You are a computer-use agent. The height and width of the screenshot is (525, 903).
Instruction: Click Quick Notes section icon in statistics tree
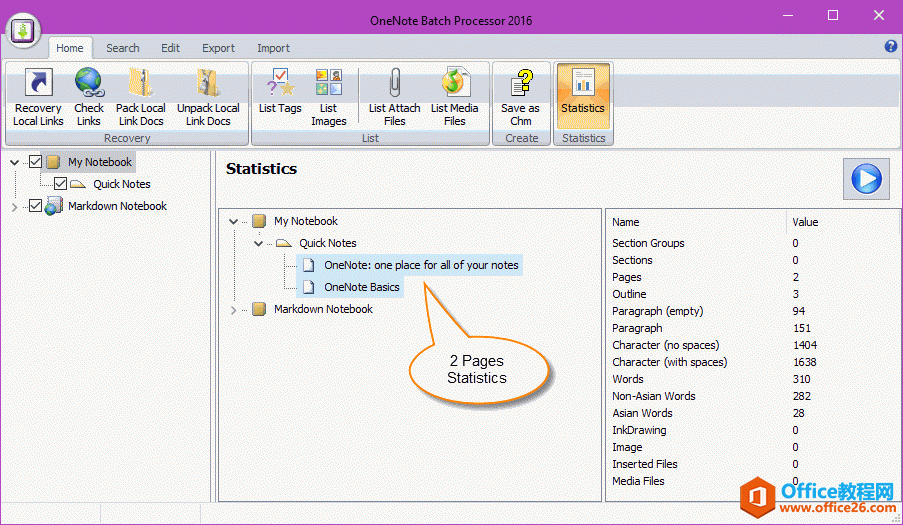coord(284,243)
